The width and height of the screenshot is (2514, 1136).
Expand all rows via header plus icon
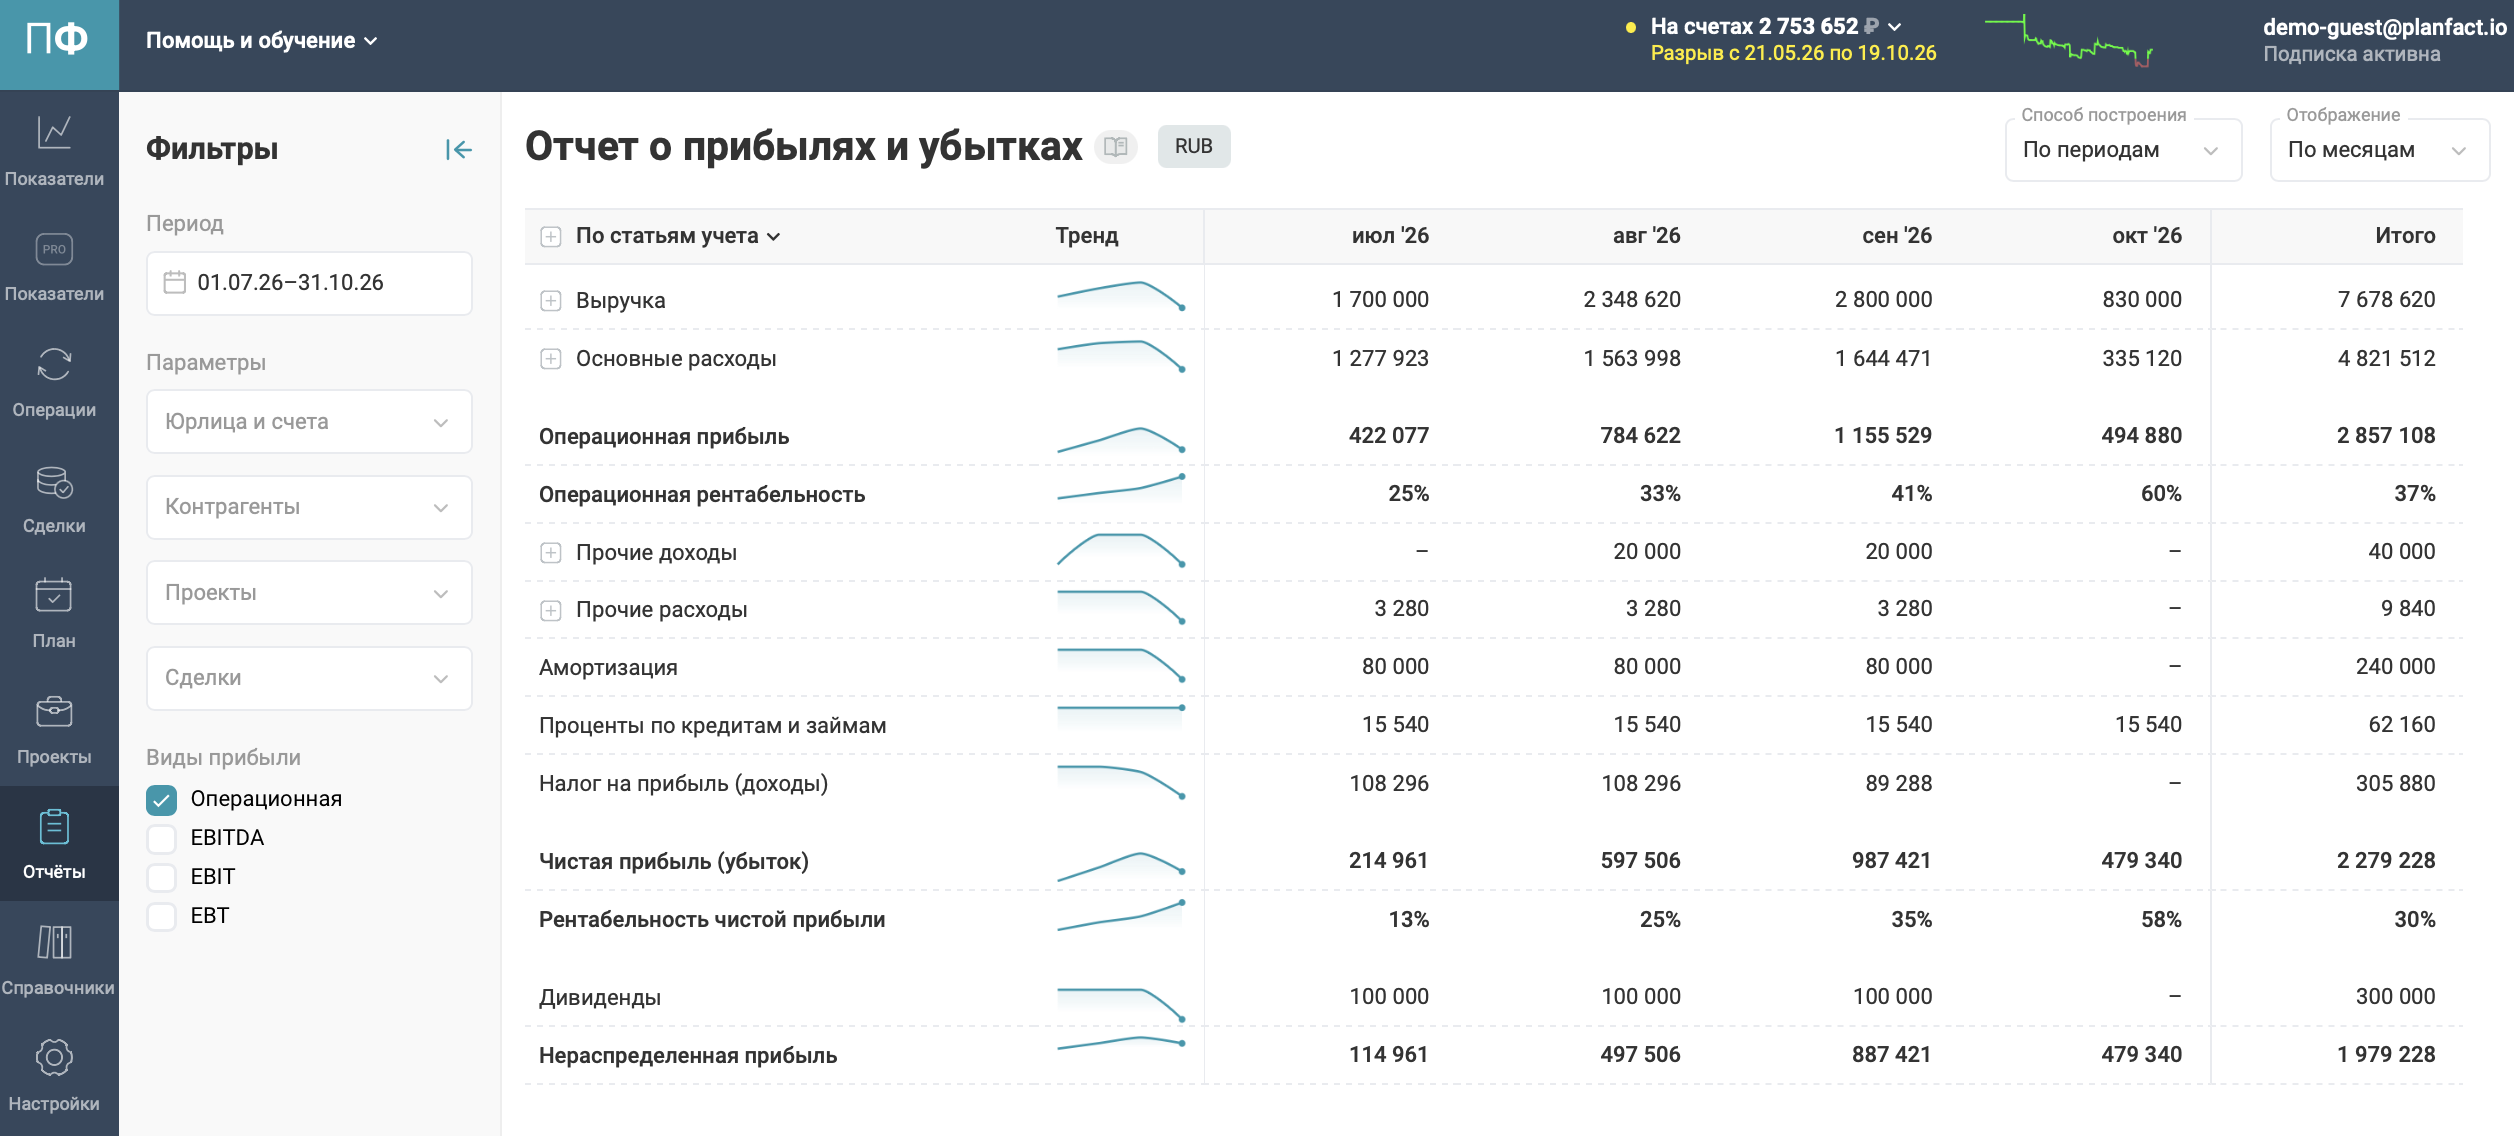551,237
